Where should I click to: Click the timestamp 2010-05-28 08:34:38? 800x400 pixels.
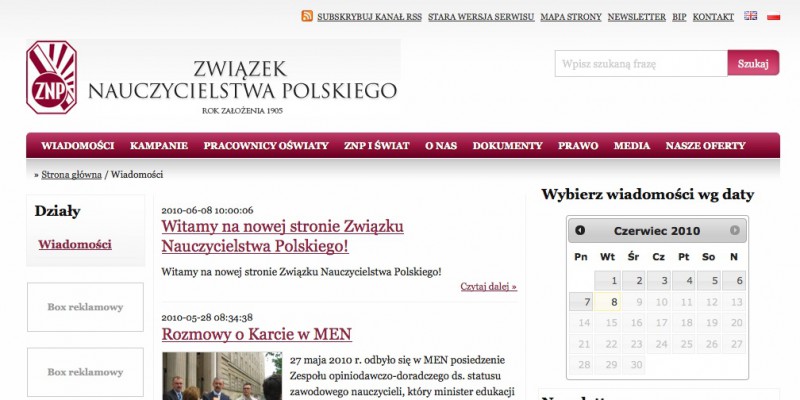pos(207,317)
